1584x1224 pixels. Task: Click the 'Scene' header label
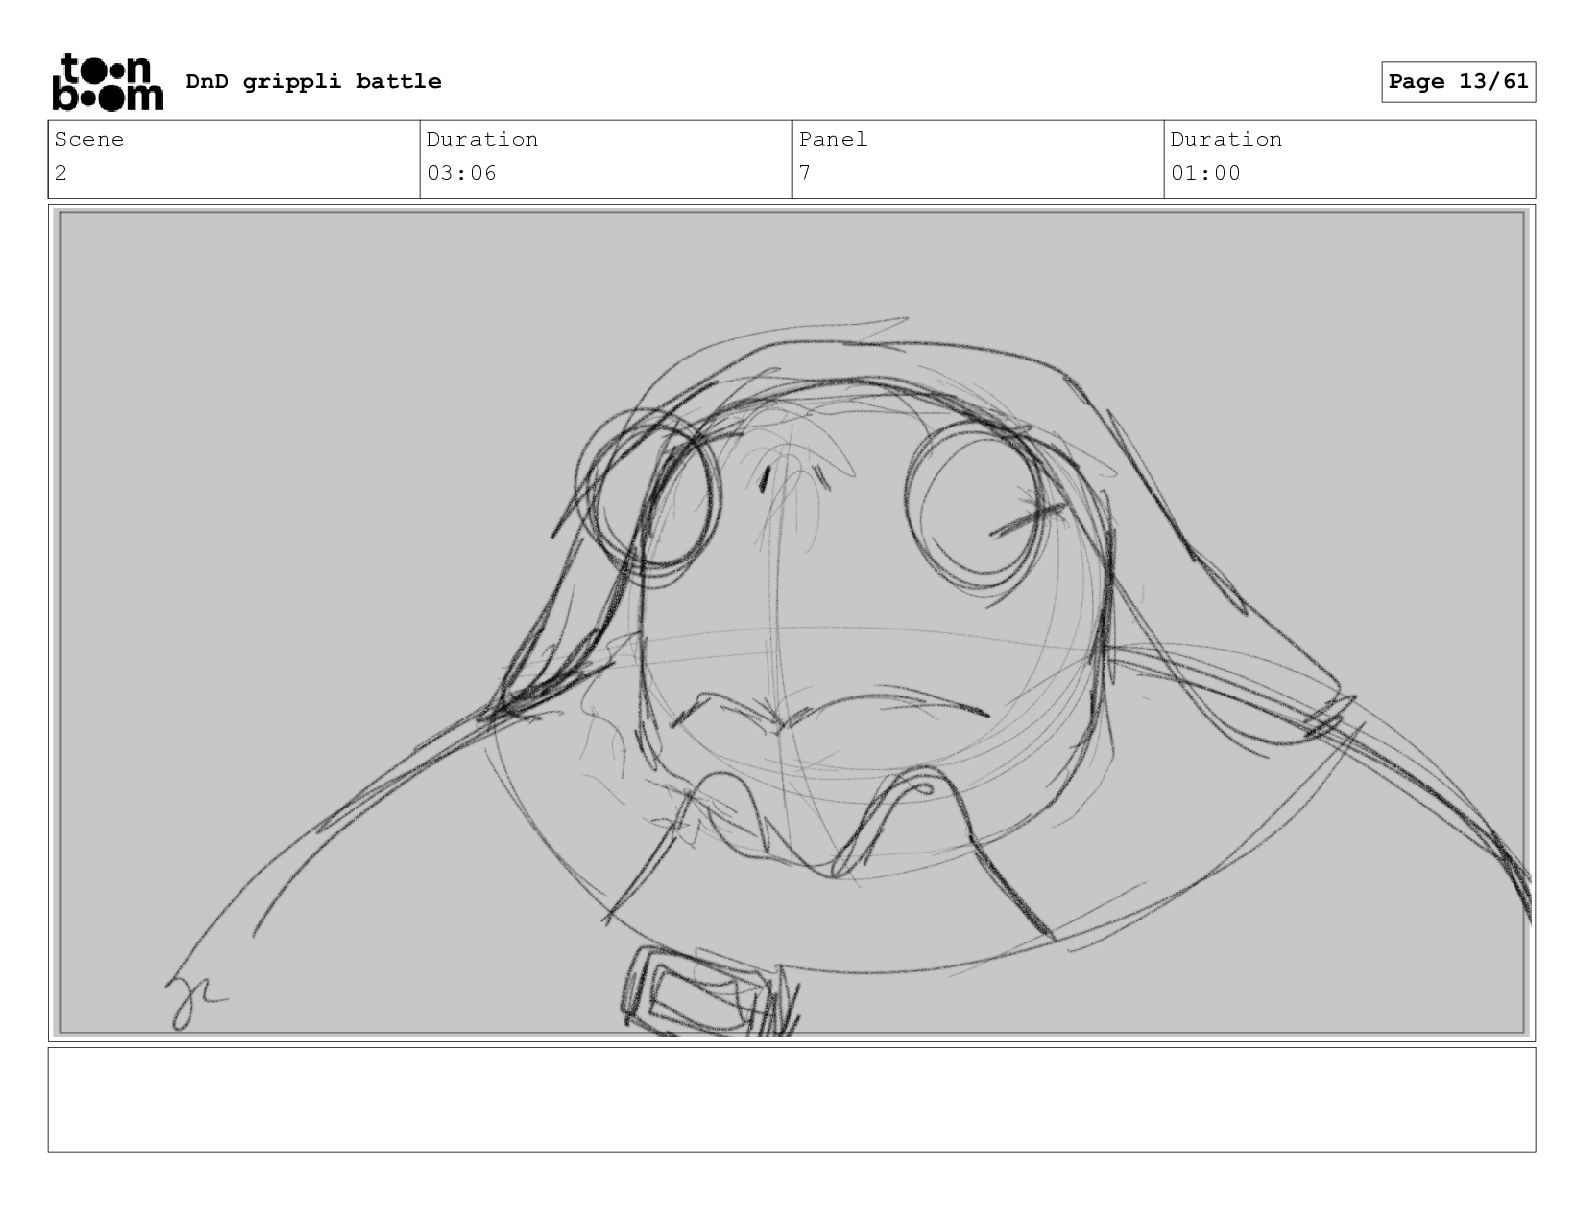[89, 139]
